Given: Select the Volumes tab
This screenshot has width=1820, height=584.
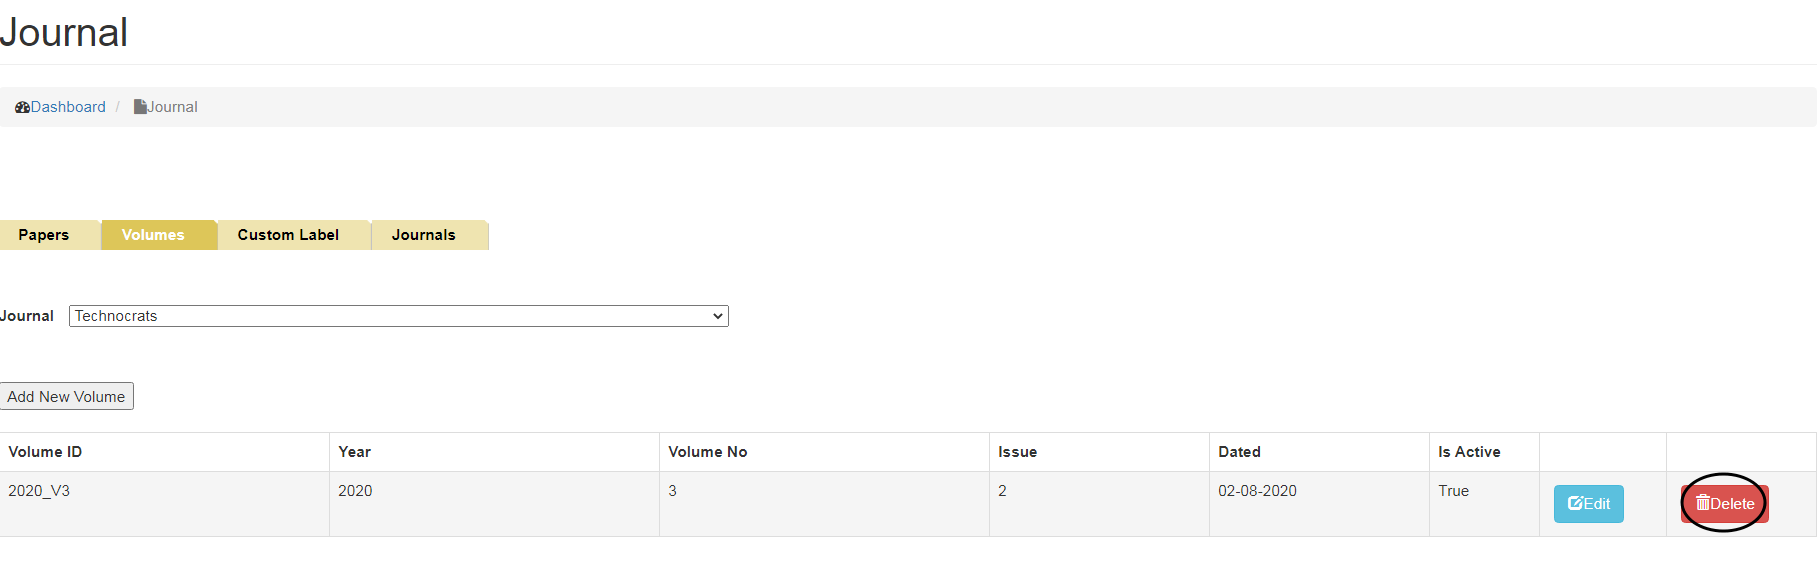Looking at the screenshot, I should (x=153, y=235).
